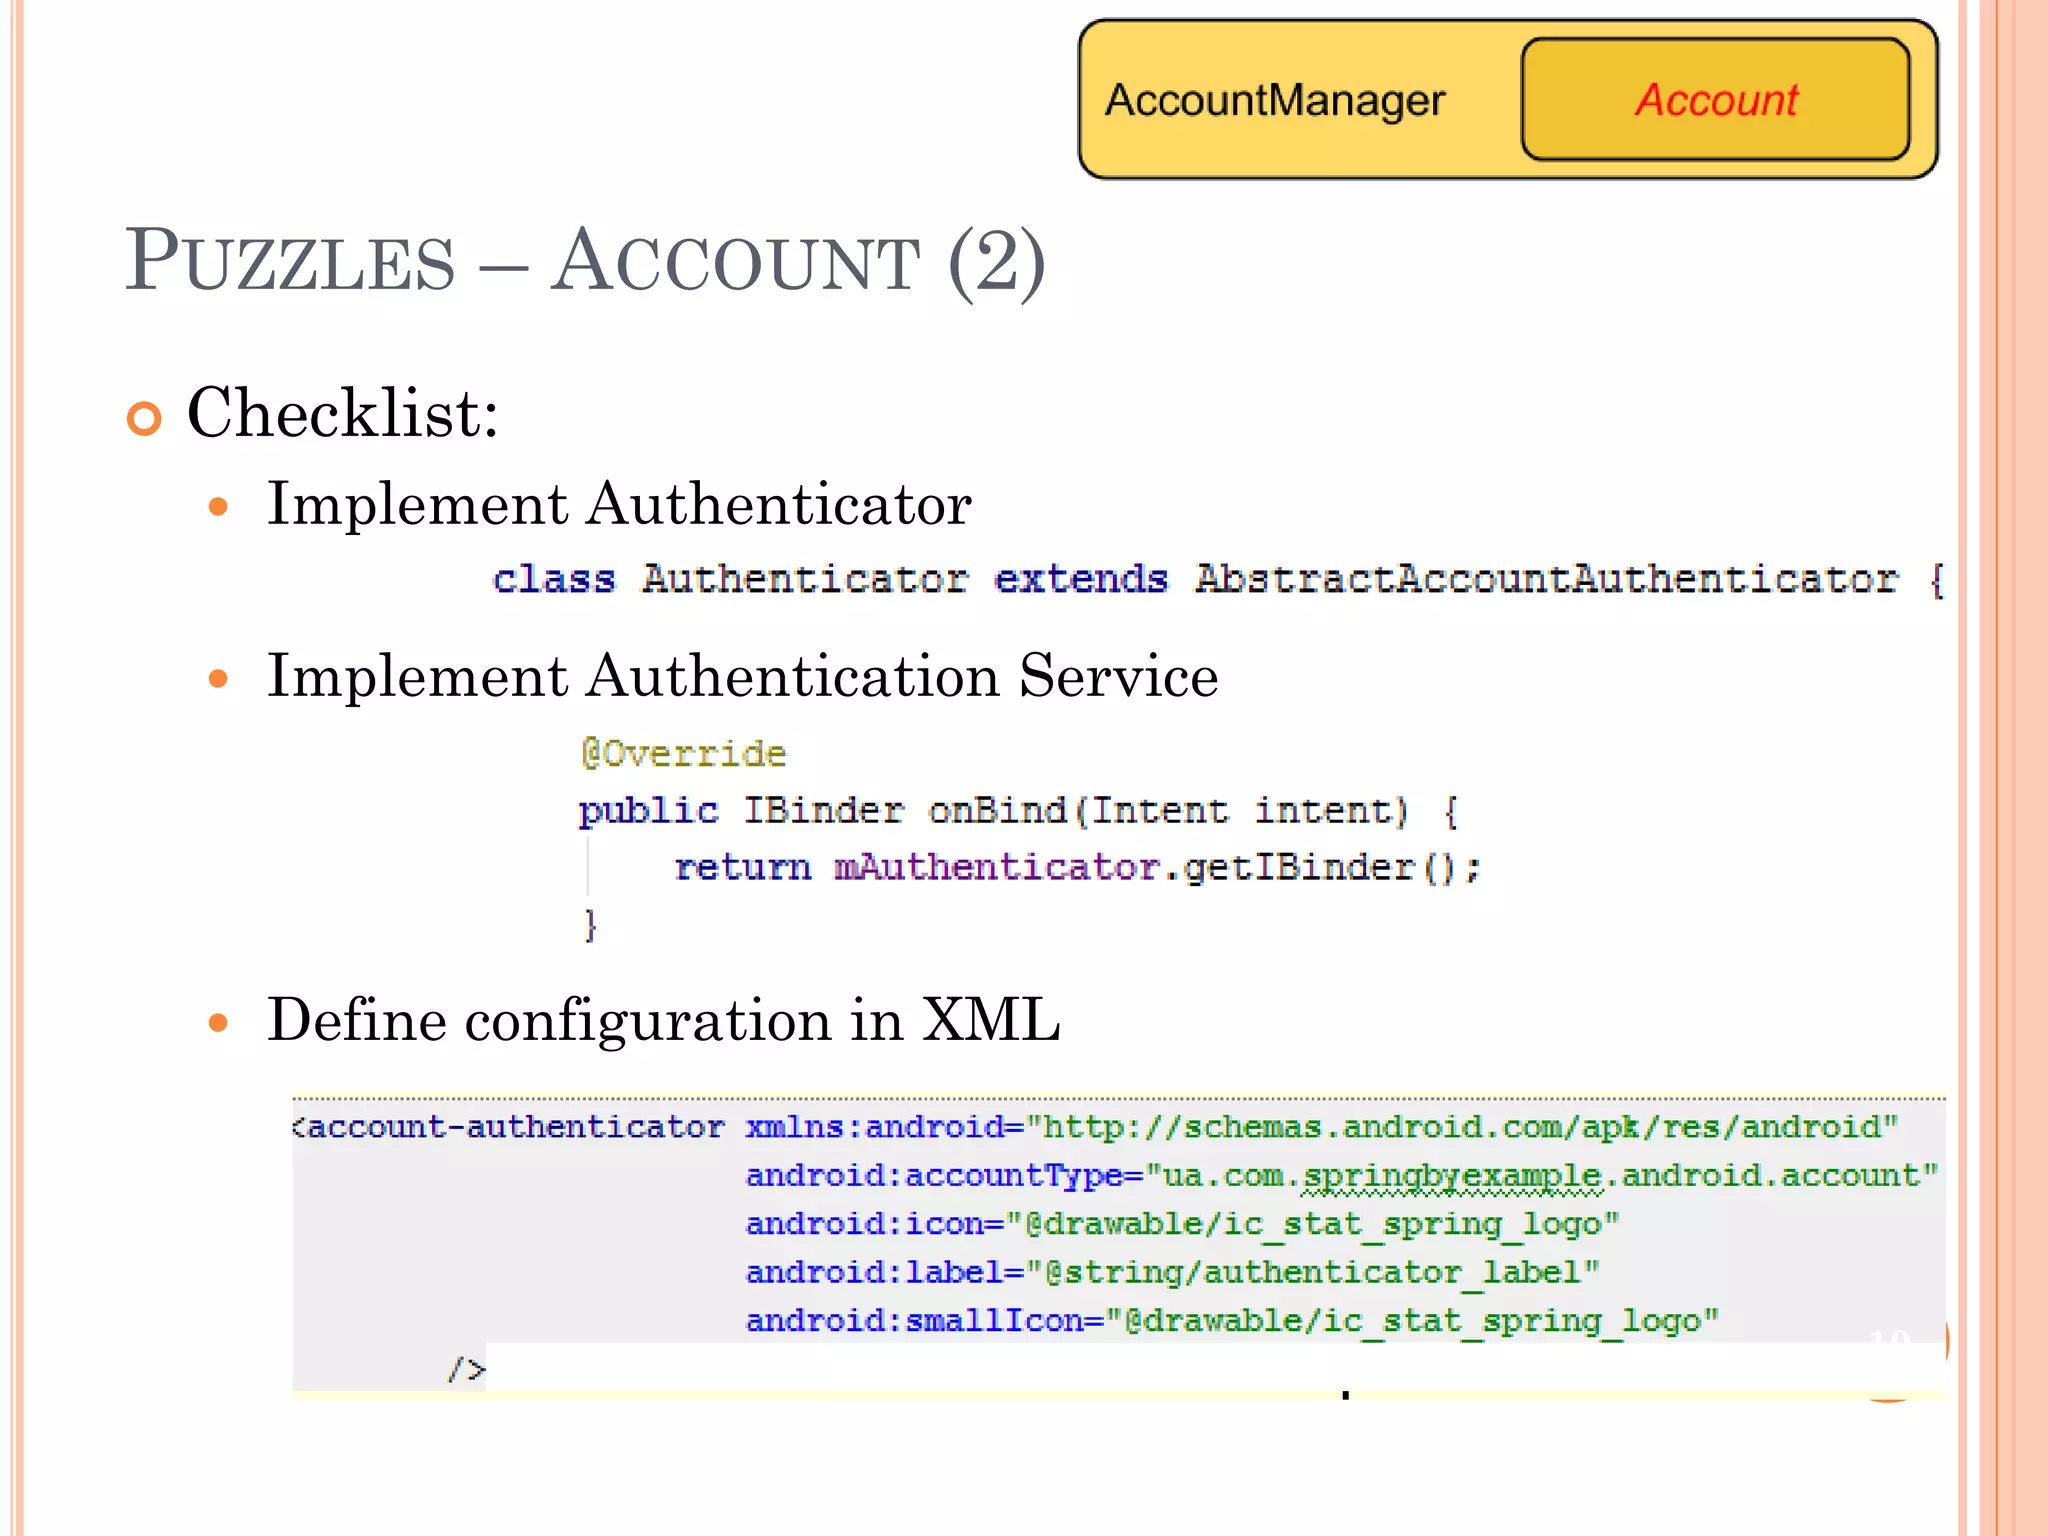Image resolution: width=2048 pixels, height=1536 pixels.
Task: Click the android:icon attribute line
Action: point(1182,1225)
